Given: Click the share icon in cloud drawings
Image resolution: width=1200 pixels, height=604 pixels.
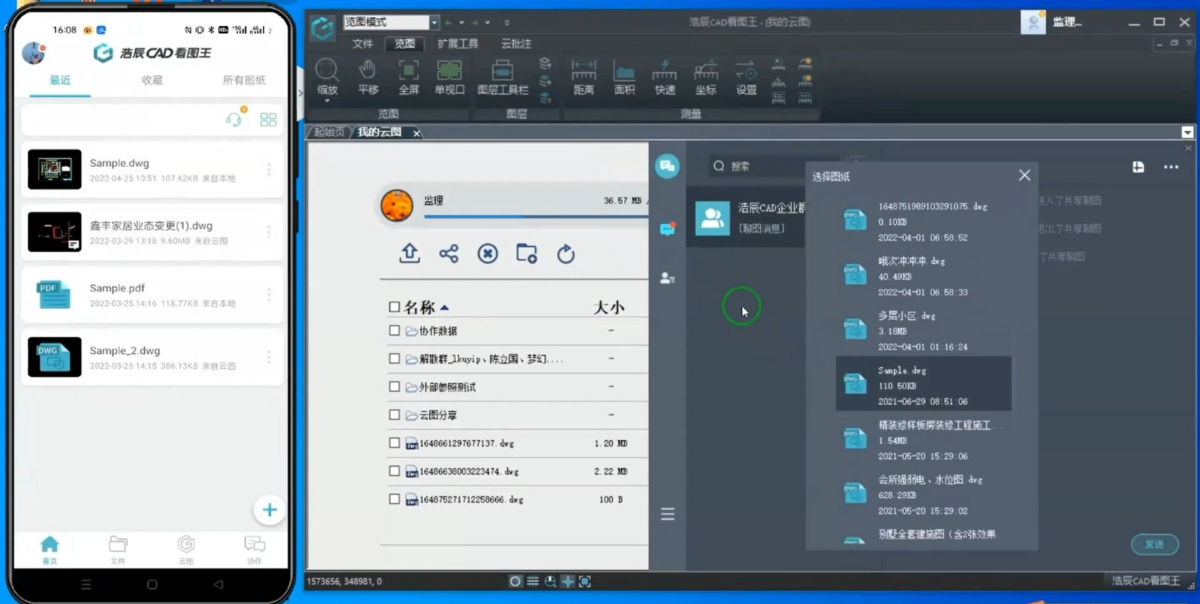Looking at the screenshot, I should click(x=449, y=254).
